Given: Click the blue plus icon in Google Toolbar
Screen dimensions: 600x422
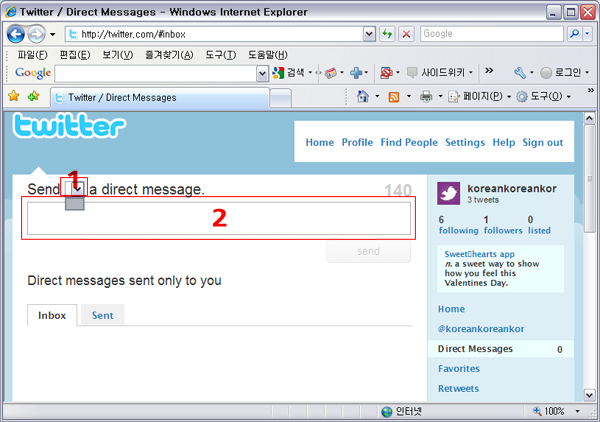Looking at the screenshot, I should [356, 73].
